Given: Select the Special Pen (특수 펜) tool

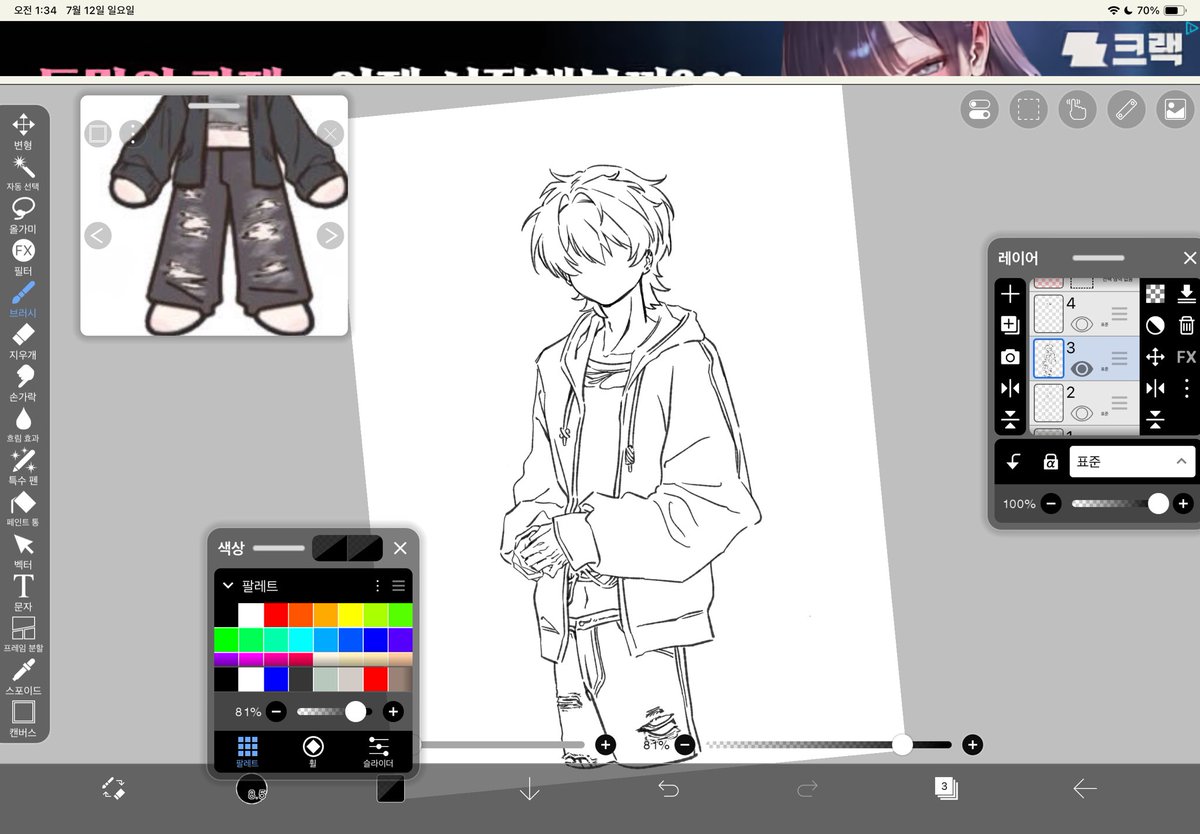Looking at the screenshot, I should 23,466.
